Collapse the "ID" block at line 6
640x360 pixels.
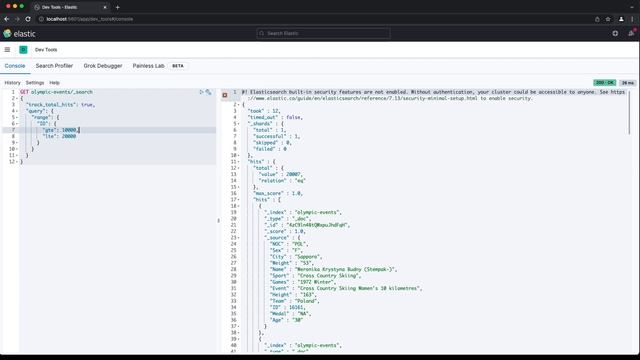(x=17, y=124)
